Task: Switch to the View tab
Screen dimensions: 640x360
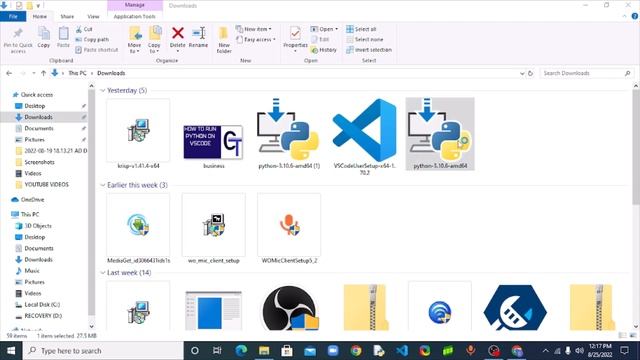Action: tap(93, 16)
